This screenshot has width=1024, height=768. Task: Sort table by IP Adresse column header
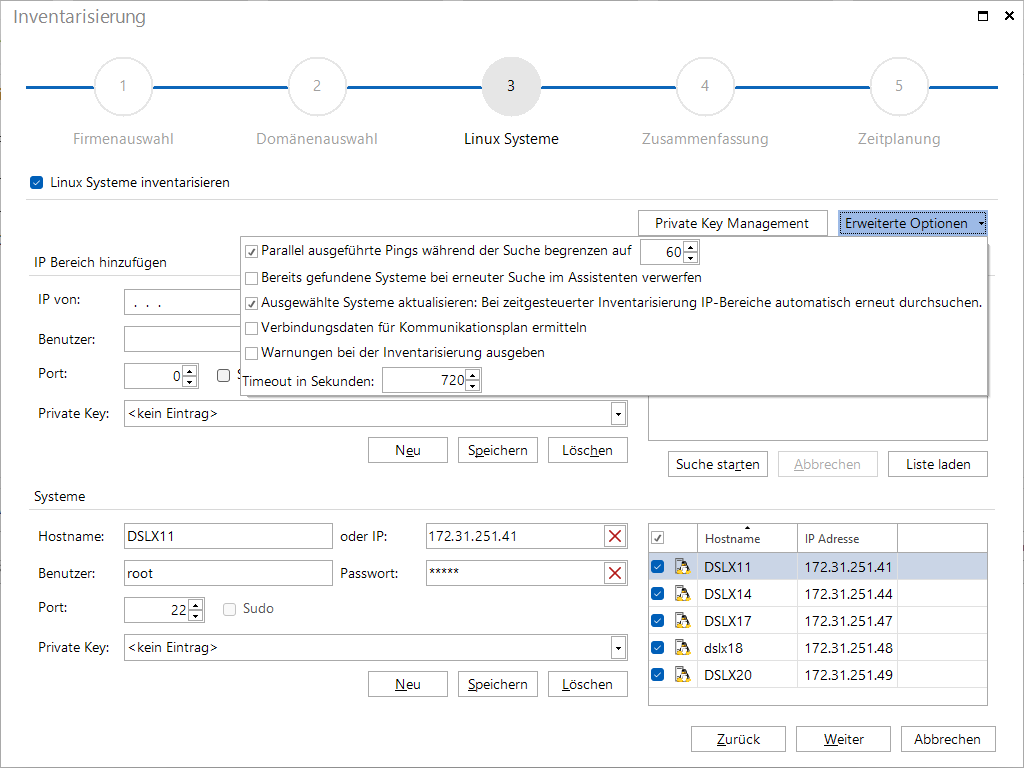847,538
